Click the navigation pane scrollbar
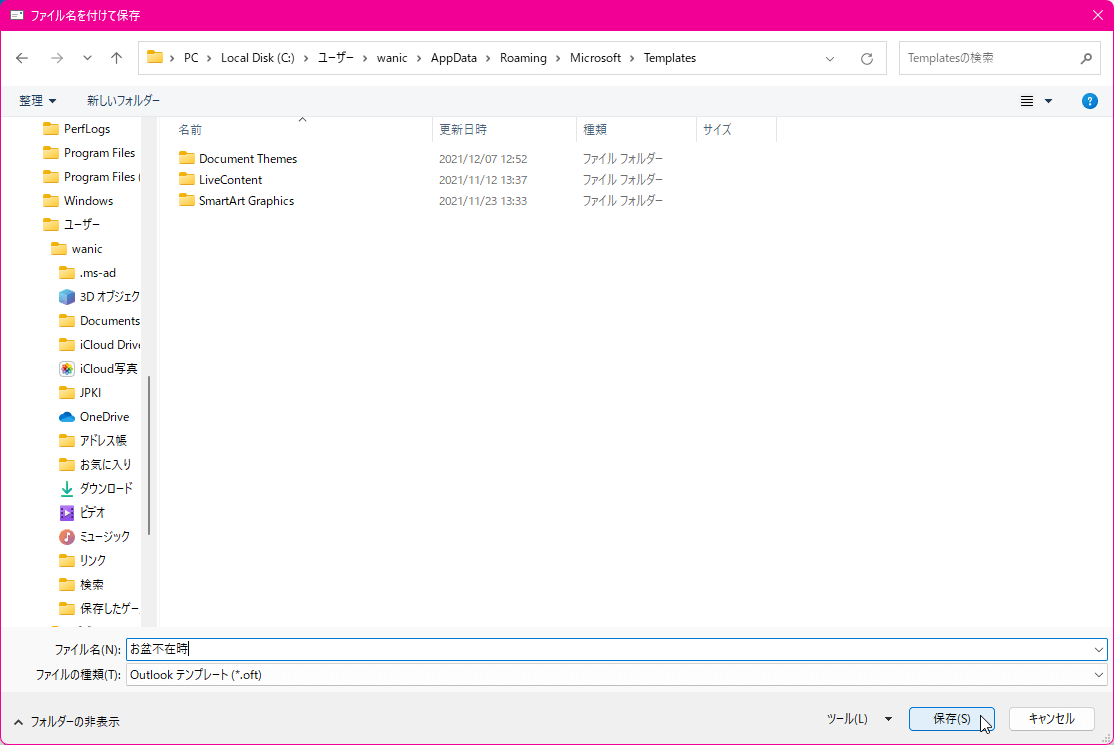1114x745 pixels. pos(148,455)
